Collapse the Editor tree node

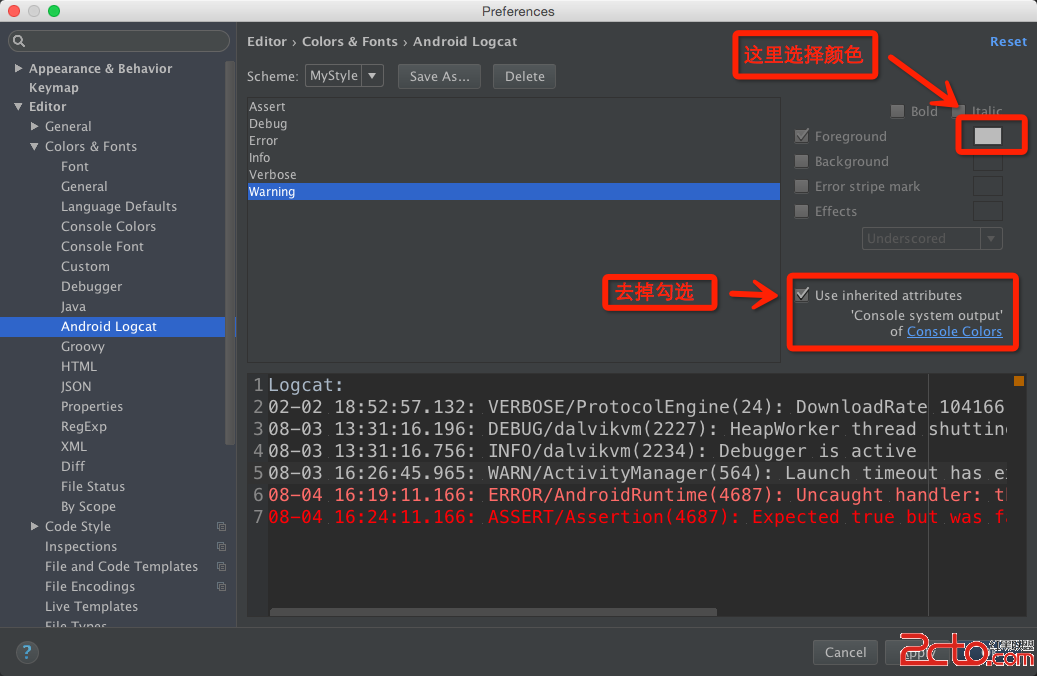pyautogui.click(x=19, y=106)
